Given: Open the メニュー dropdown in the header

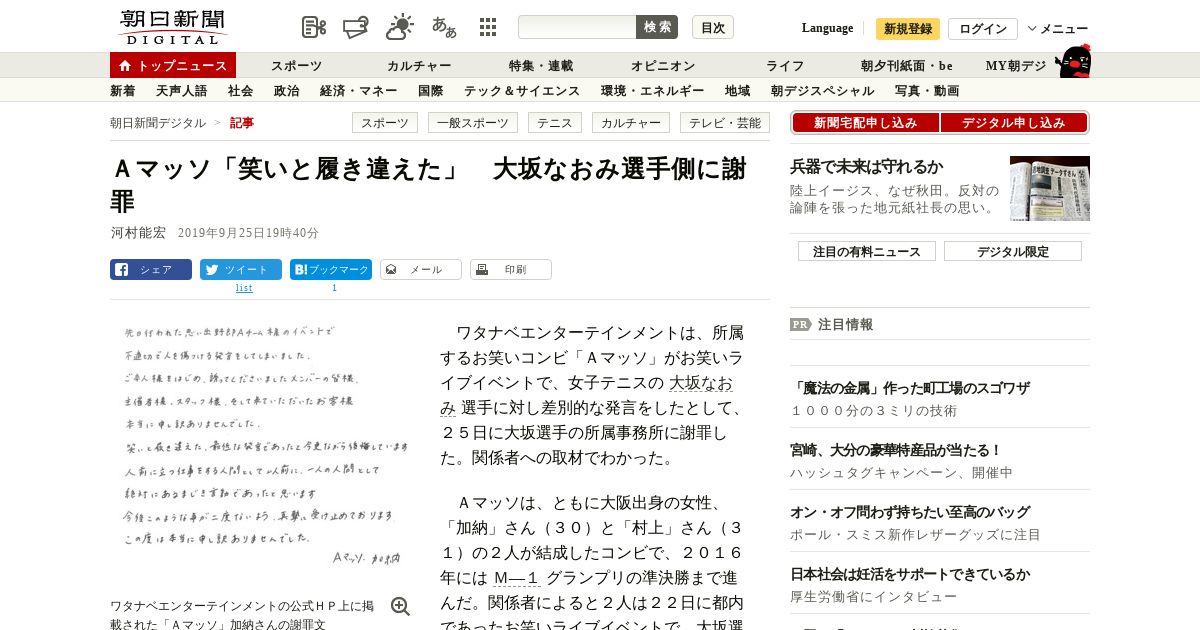Looking at the screenshot, I should click(1058, 28).
